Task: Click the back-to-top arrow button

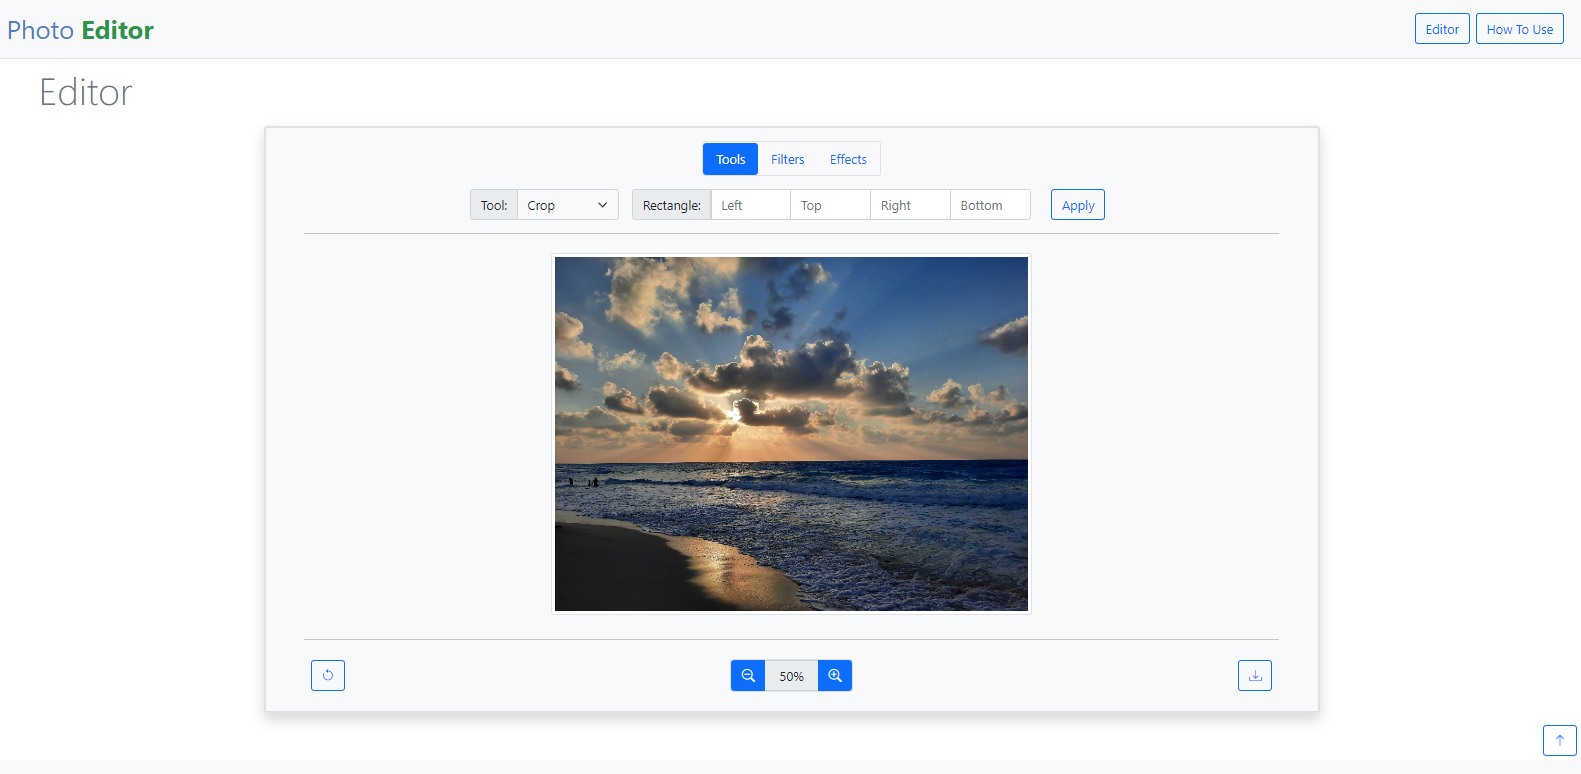Action: pos(1560,741)
